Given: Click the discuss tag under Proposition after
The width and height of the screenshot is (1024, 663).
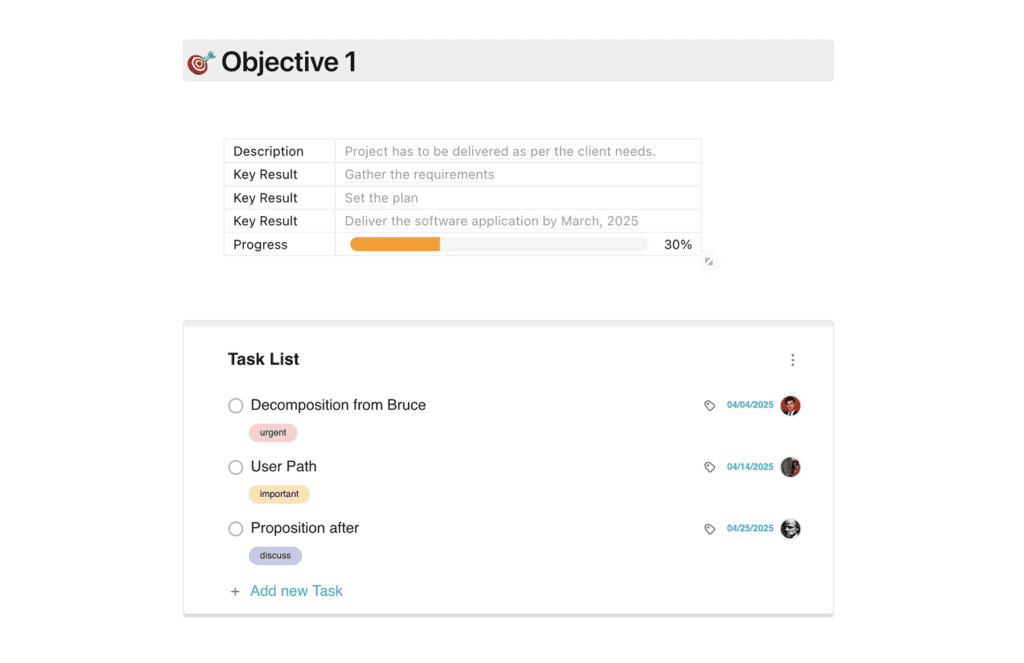Looking at the screenshot, I should [275, 555].
